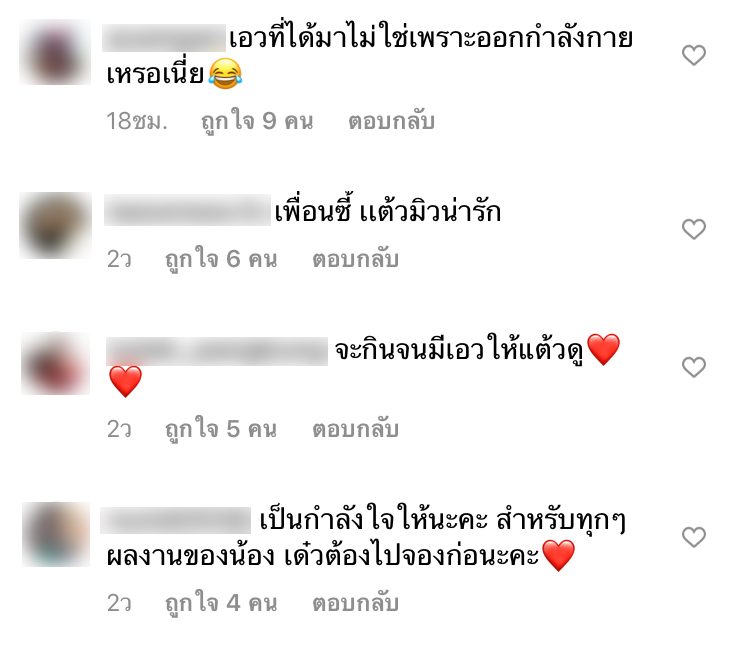750x658 pixels.
Task: Open second commenter's blurred profile picture
Action: [55, 225]
